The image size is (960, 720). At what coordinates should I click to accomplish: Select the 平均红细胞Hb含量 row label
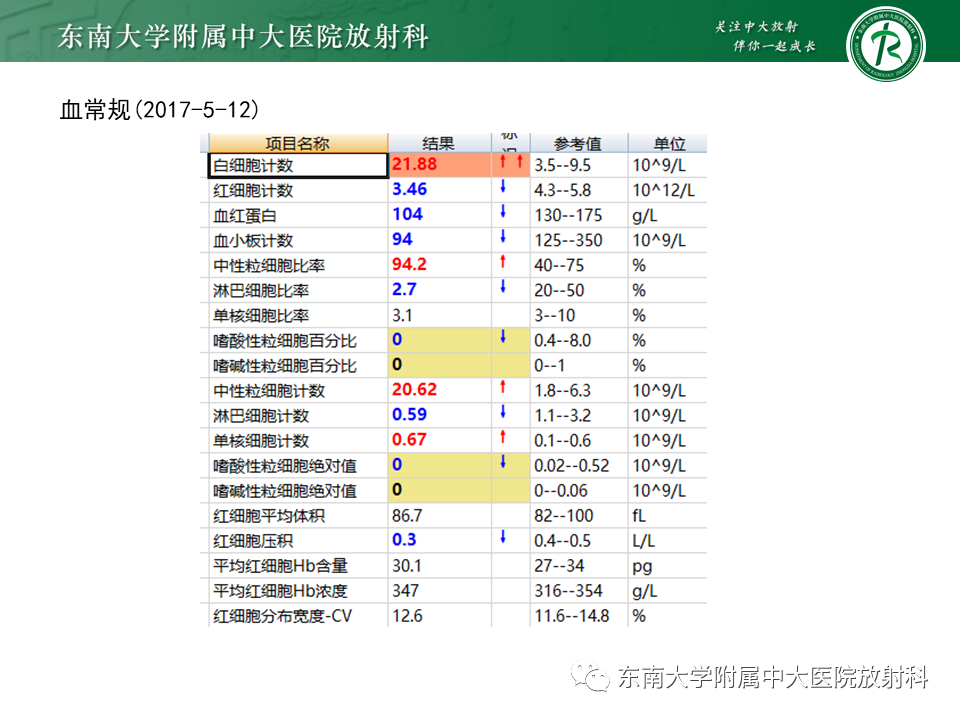coord(280,566)
